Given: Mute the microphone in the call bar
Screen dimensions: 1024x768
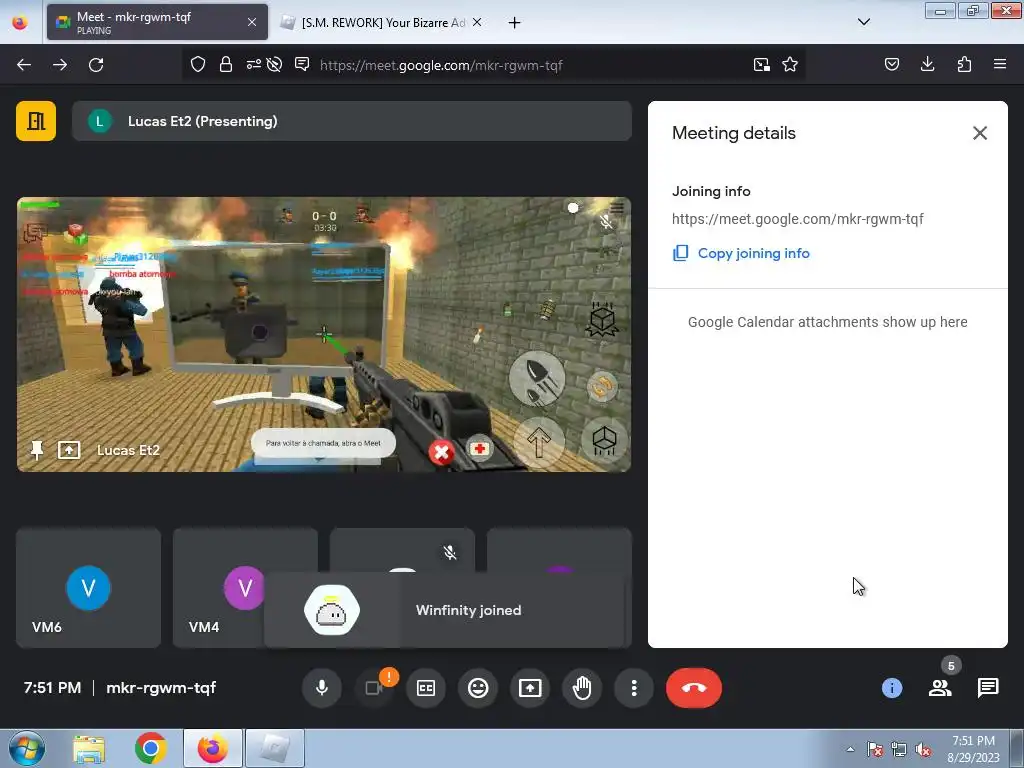Looking at the screenshot, I should coord(321,688).
